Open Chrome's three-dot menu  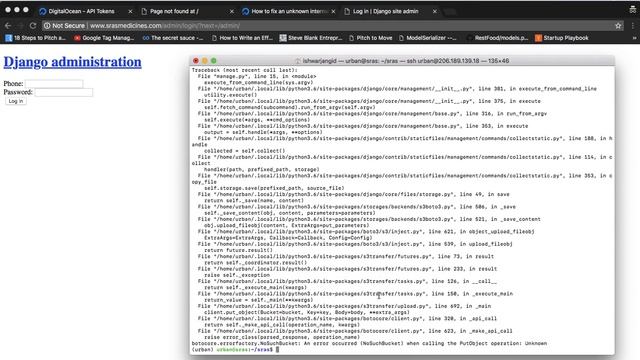tap(633, 26)
